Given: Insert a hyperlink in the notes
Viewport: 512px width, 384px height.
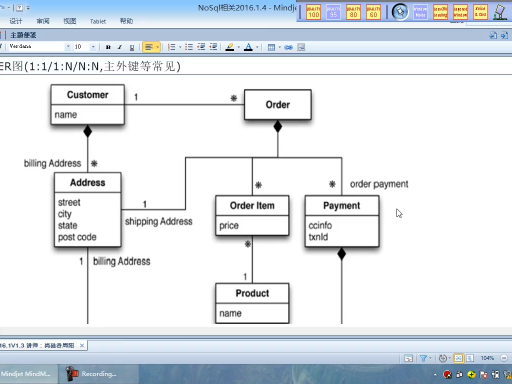Looking at the screenshot, I should click(288, 47).
